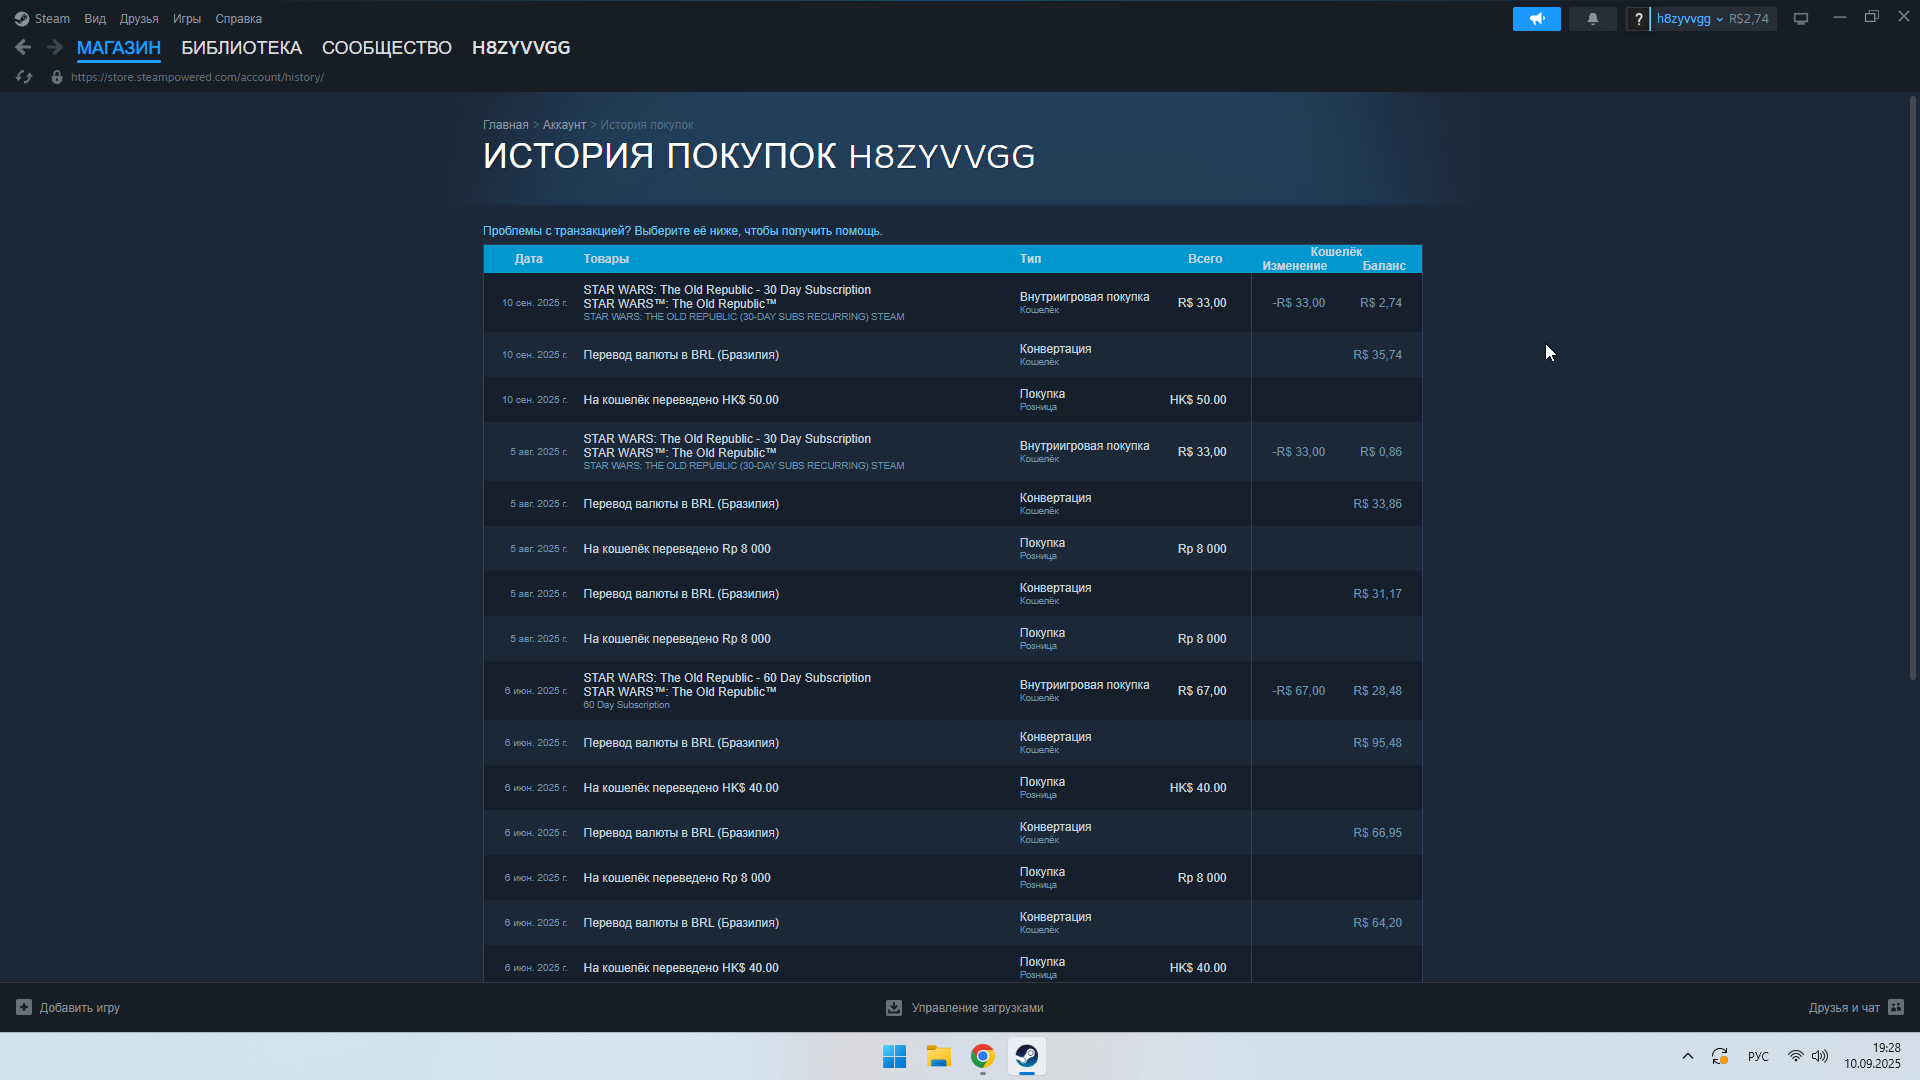Click the Проблемы с транзакцией help text
This screenshot has width=1920, height=1080.
(x=682, y=231)
